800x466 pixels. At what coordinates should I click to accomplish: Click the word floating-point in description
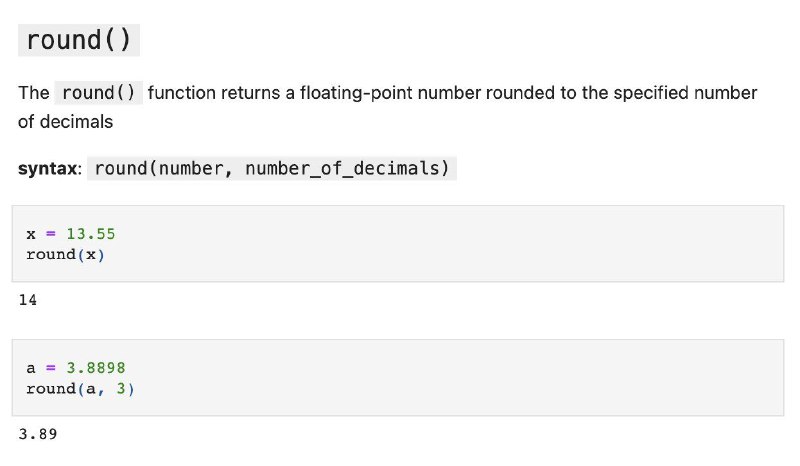[x=356, y=93]
